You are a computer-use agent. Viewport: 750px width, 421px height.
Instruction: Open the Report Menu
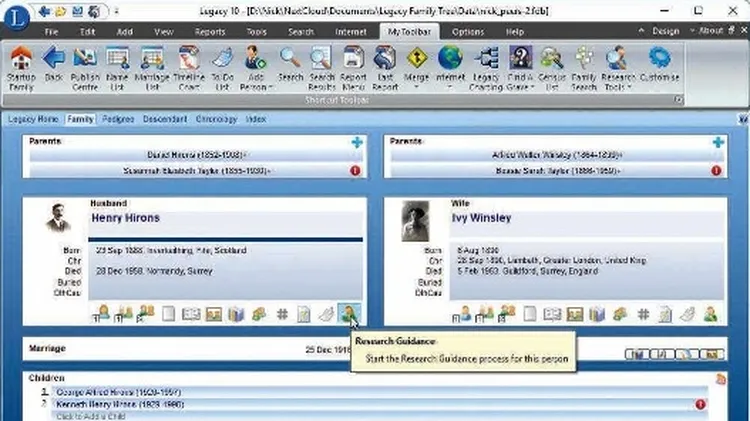click(353, 68)
